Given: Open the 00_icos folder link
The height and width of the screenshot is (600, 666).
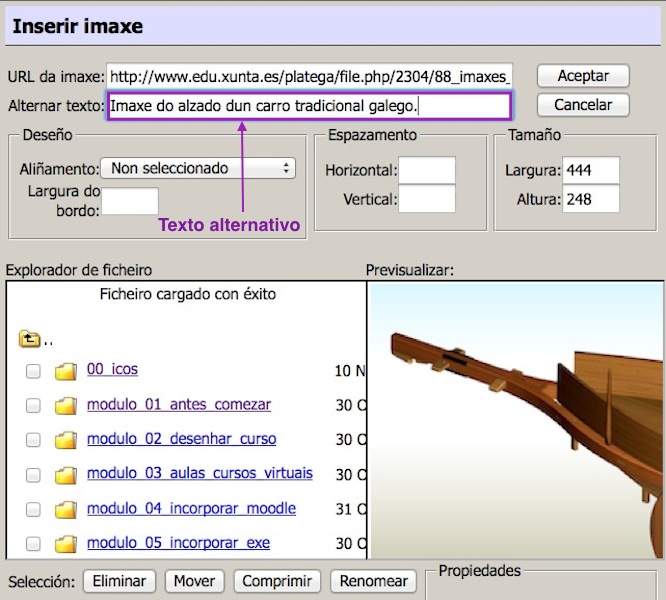Looking at the screenshot, I should pos(113,369).
